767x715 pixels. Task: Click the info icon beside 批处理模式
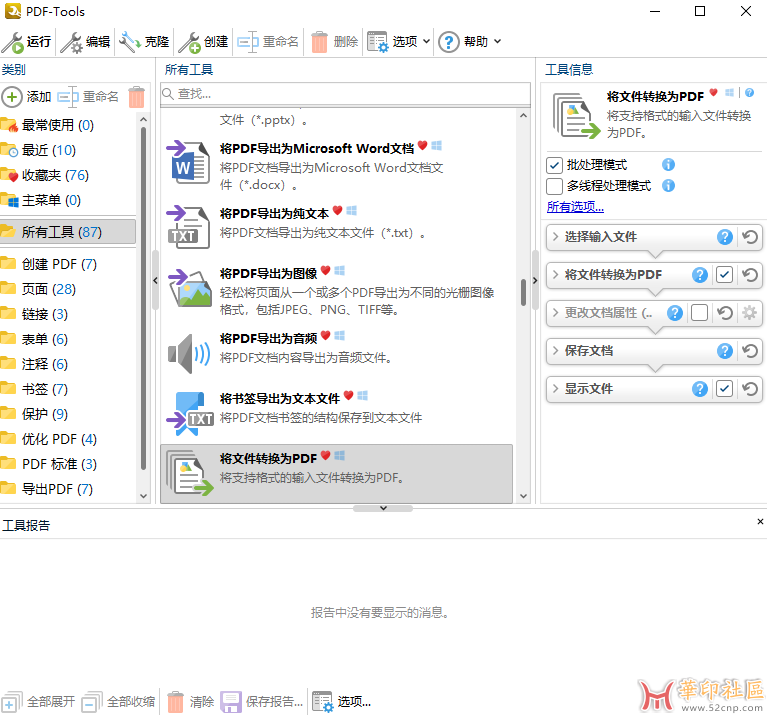pyautogui.click(x=668, y=165)
